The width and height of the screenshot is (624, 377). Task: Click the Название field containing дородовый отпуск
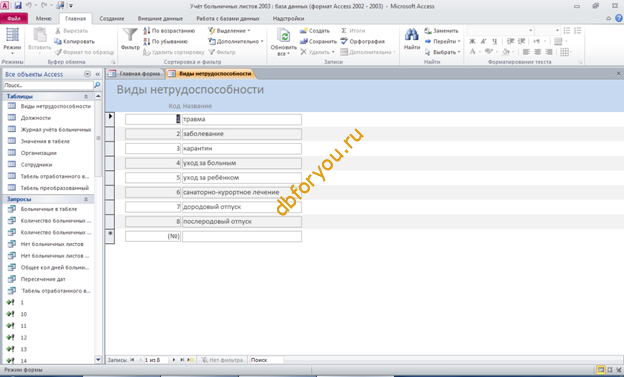pyautogui.click(x=242, y=207)
